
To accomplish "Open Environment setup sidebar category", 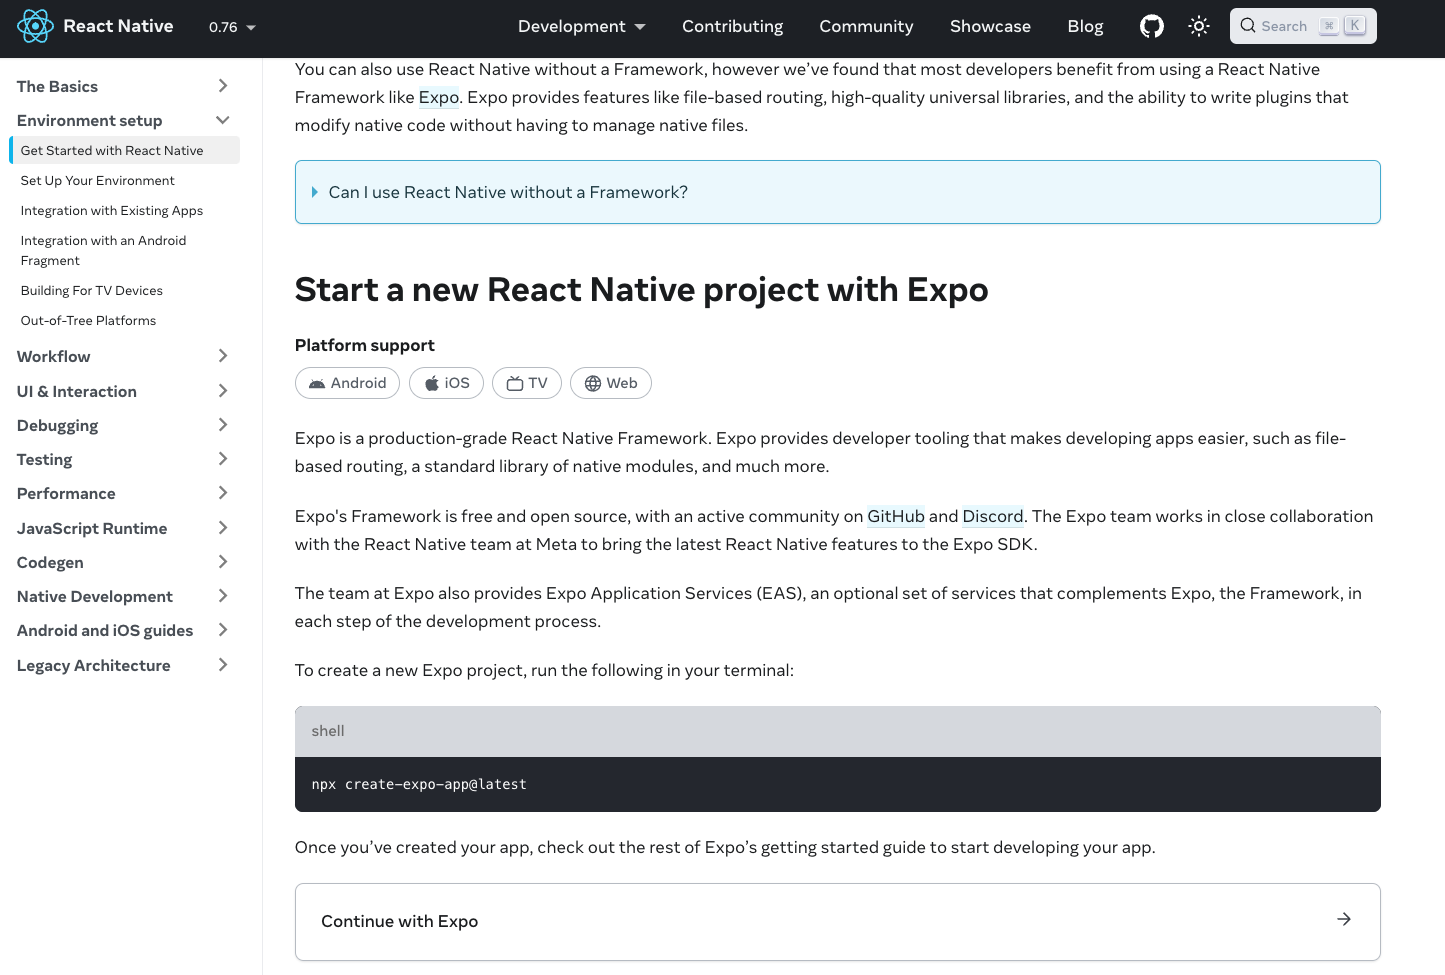I will [89, 120].
